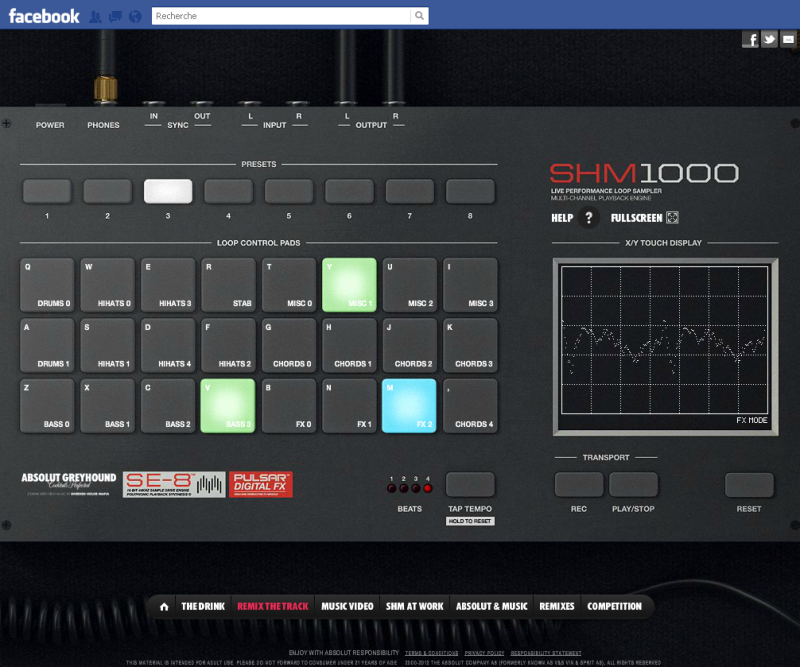This screenshot has width=800, height=667.
Task: Click the Absolut Greyhound logo
Action: [x=68, y=483]
